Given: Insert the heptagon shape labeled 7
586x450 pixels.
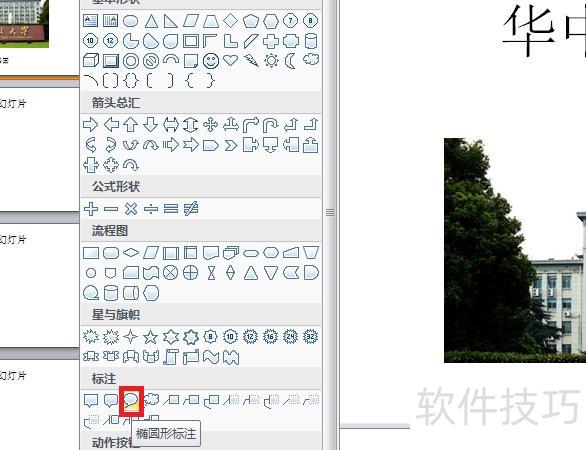Looking at the screenshot, I should [x=290, y=21].
